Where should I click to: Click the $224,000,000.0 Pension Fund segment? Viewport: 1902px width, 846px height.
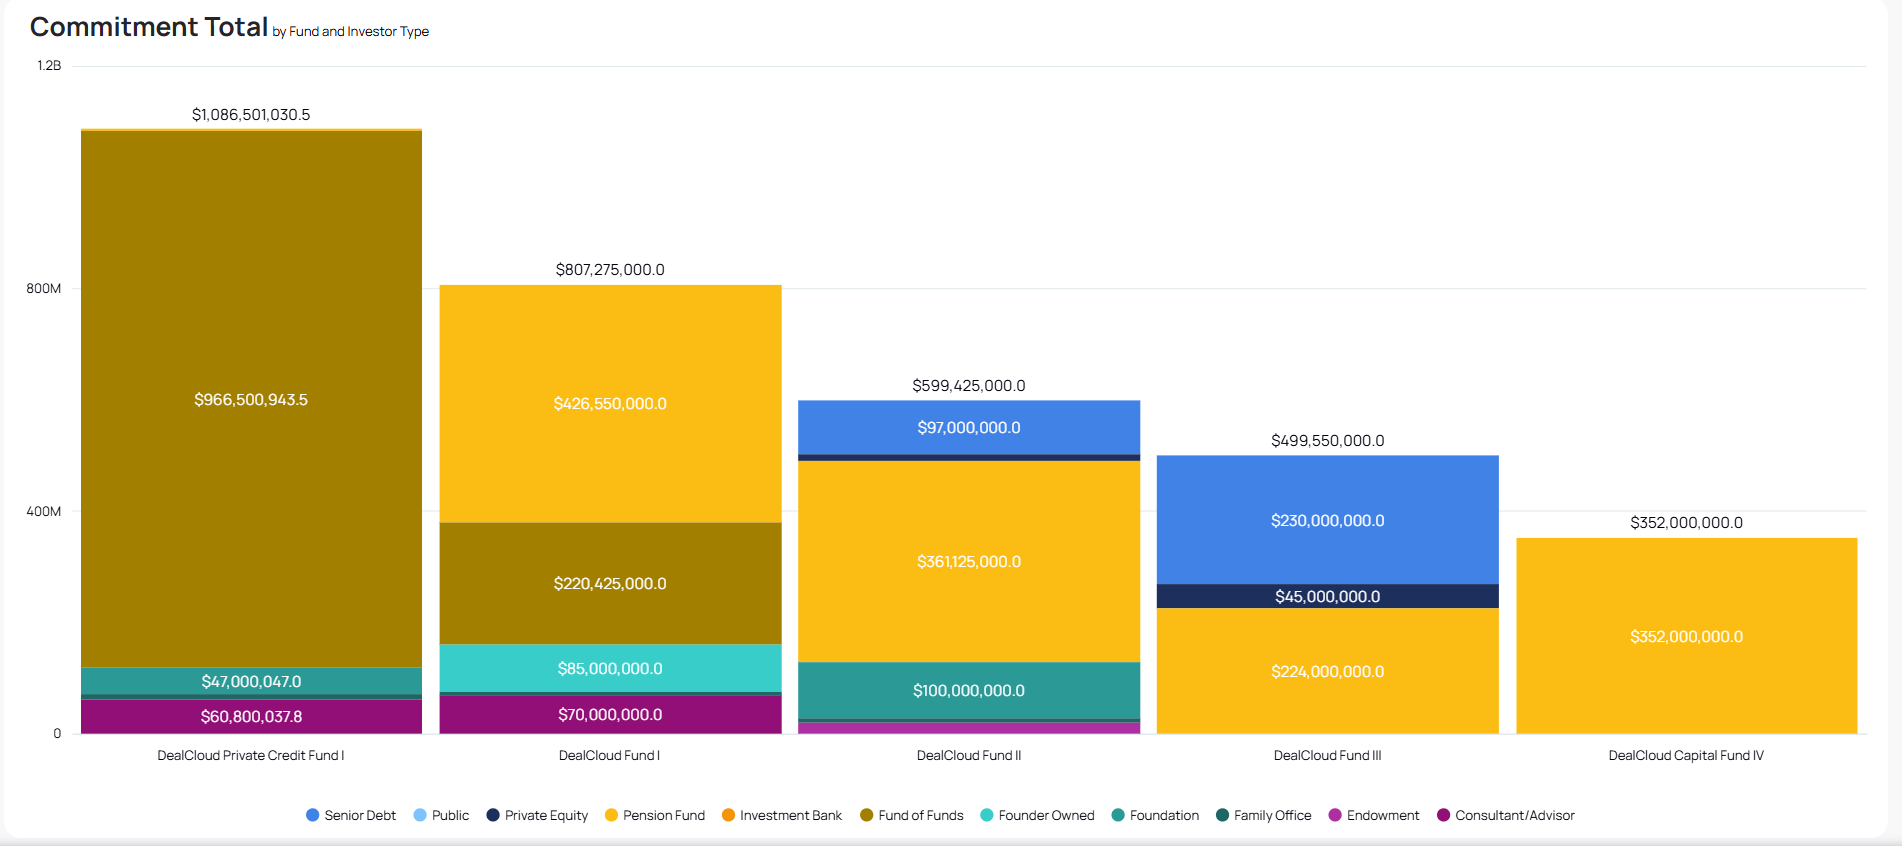[x=1328, y=671]
